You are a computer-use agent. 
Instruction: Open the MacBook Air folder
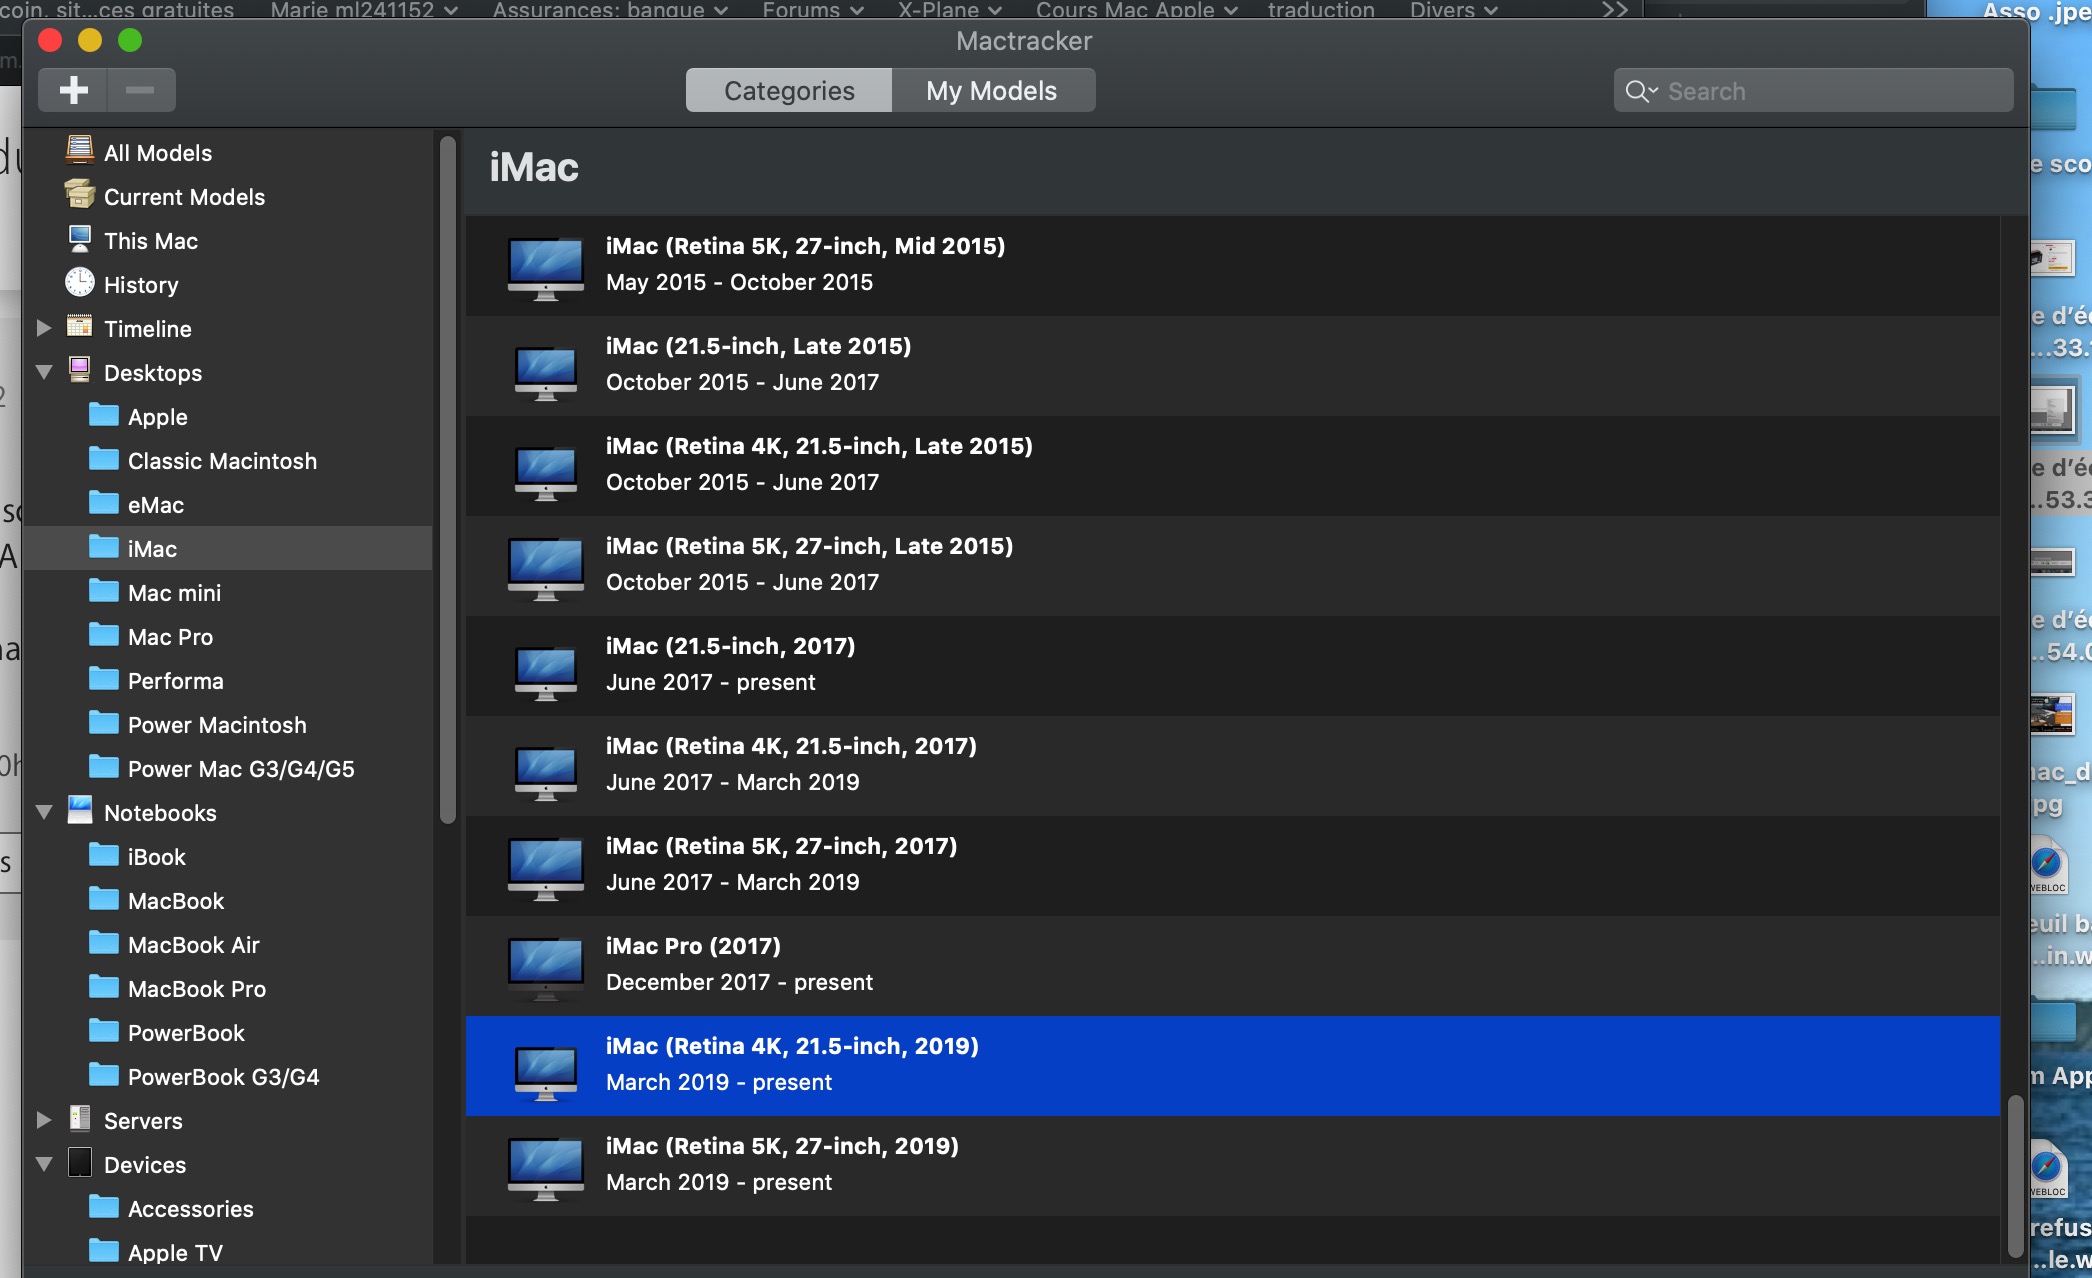click(194, 944)
